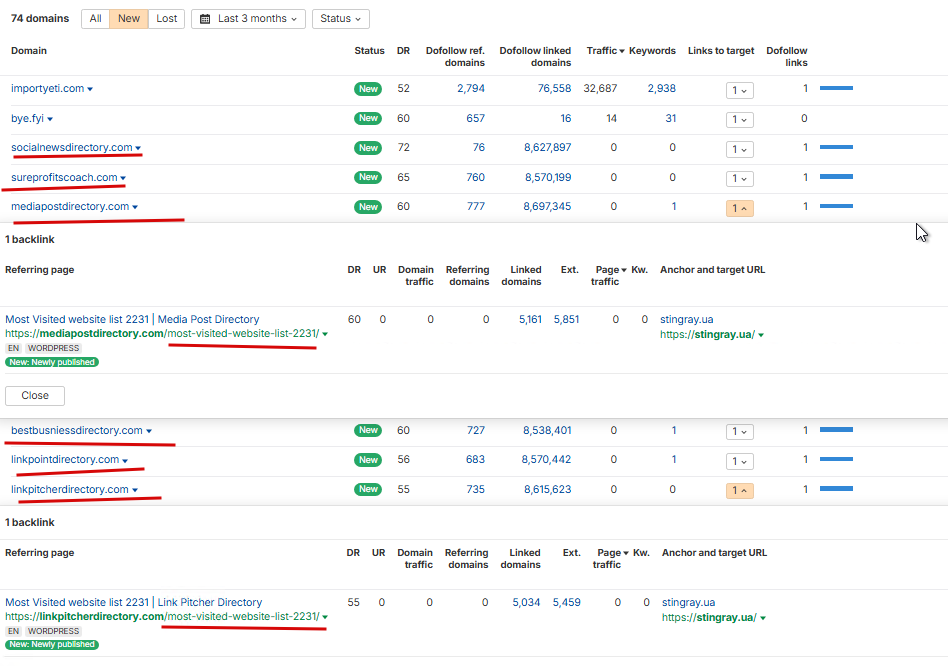Click dofollow ref. domains value 2,794

click(471, 88)
